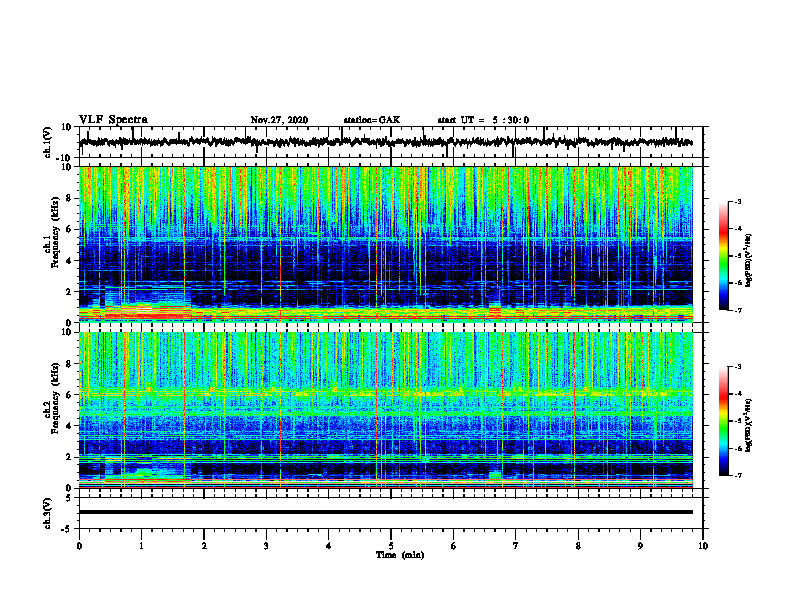Click the ch.1 color bar units label
Image resolution: width=792 pixels, height=612 pixels.
(749, 261)
